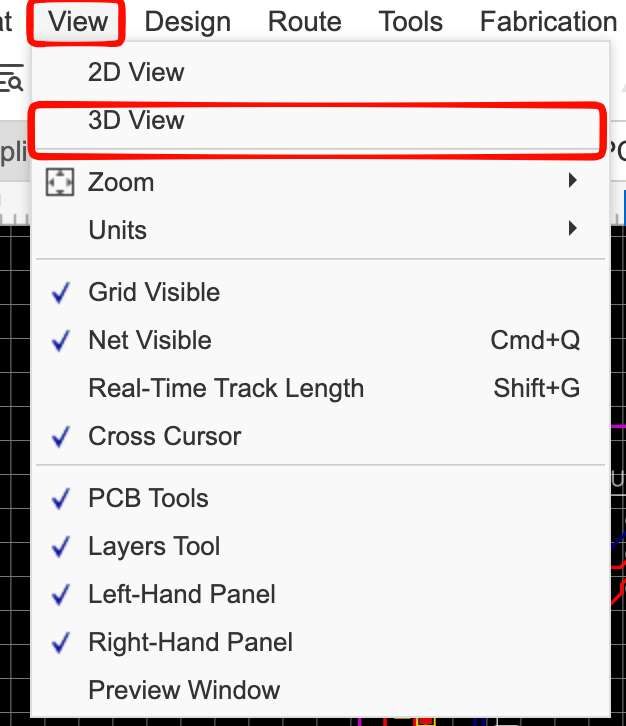Open the View menu
The image size is (626, 726).
click(x=77, y=21)
